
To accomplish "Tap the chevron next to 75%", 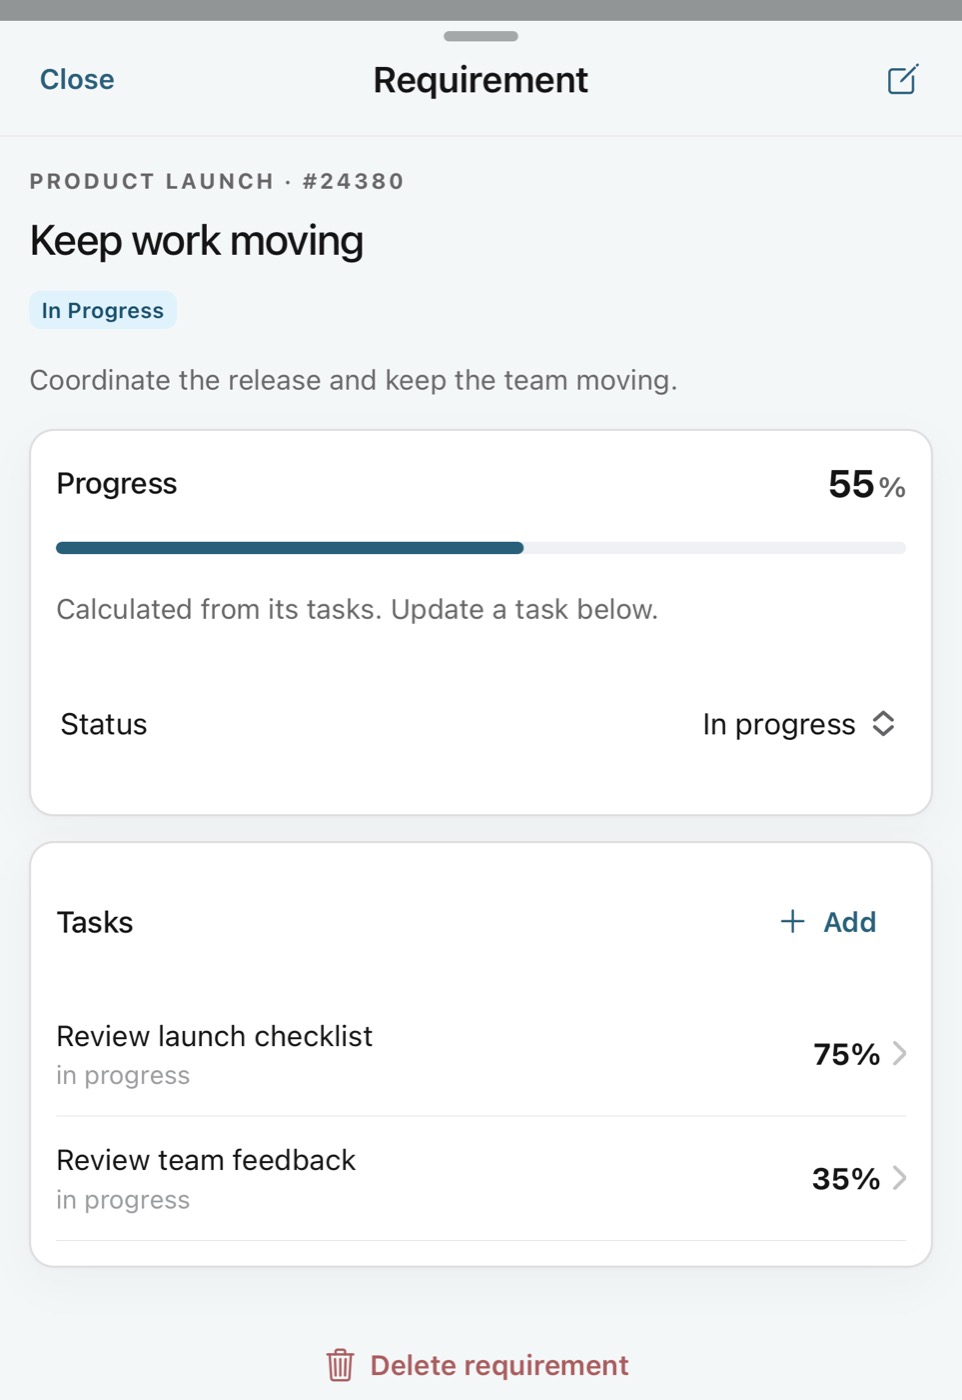I will click(x=899, y=1053).
